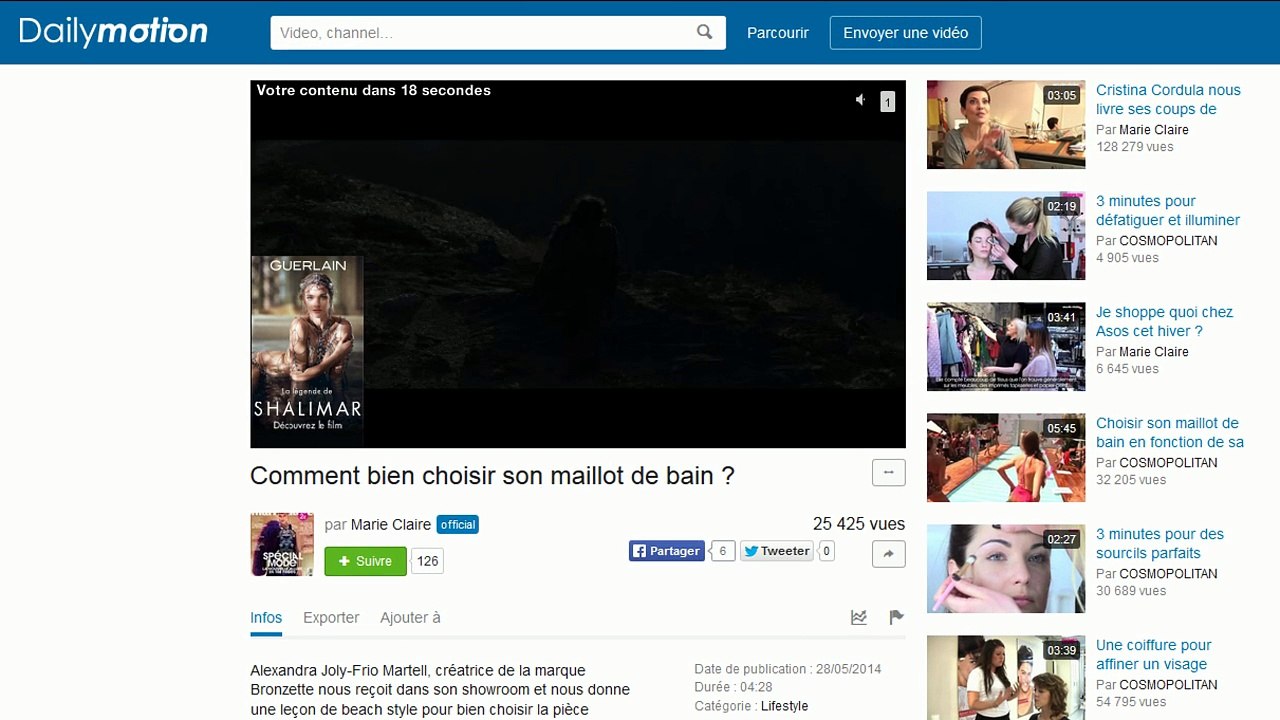Open the Choisir son maillot de bain thumbnail

click(x=1006, y=458)
